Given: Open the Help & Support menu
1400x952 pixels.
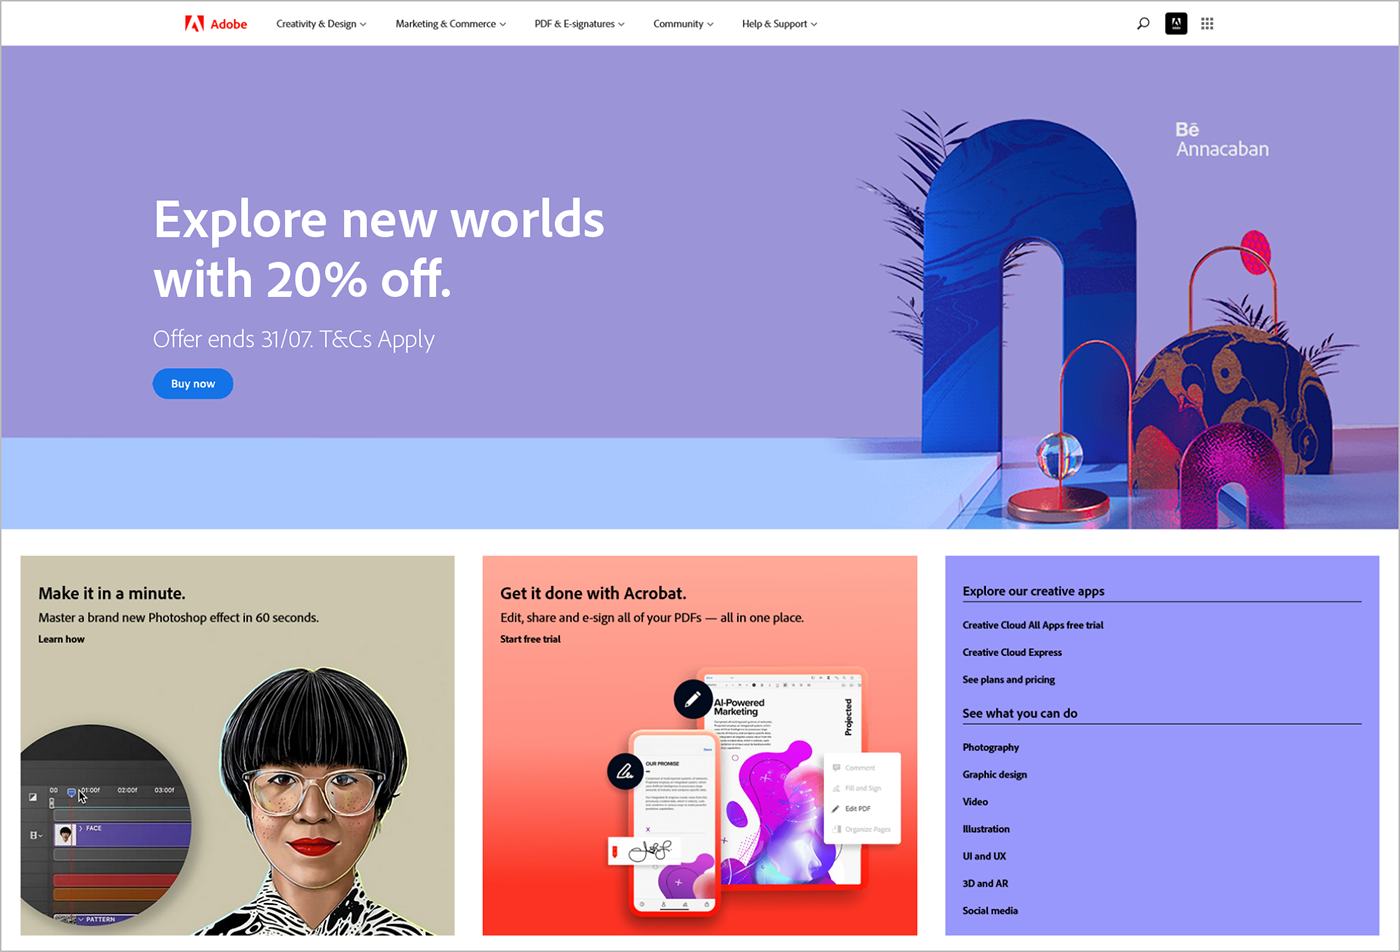Looking at the screenshot, I should pos(779,23).
